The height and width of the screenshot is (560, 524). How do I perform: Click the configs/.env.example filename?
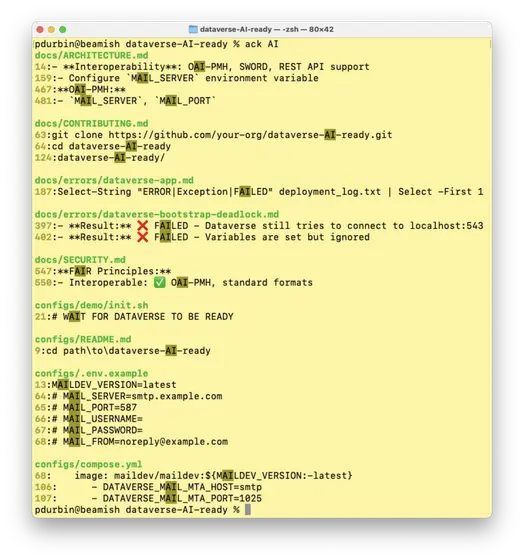(x=91, y=374)
